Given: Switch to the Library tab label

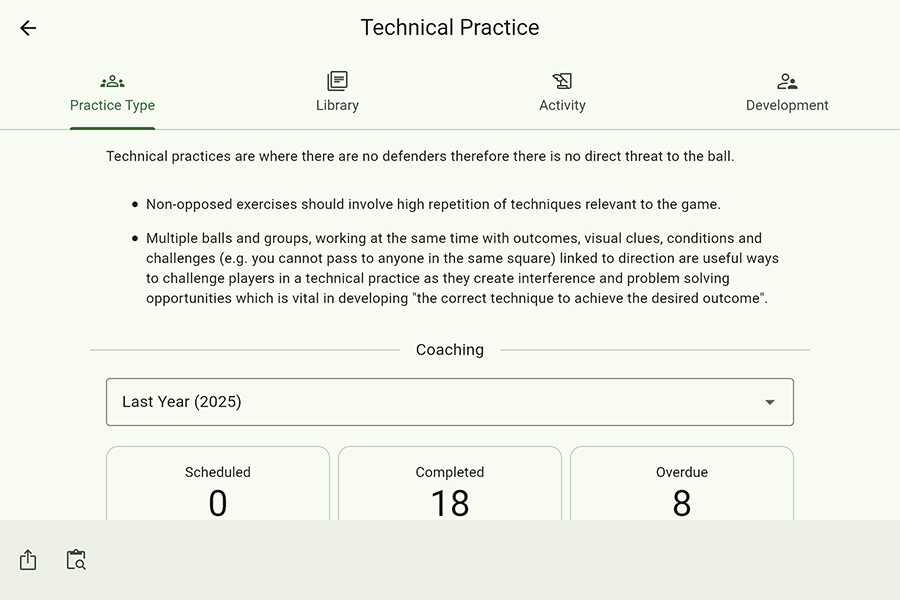Looking at the screenshot, I should coord(337,105).
